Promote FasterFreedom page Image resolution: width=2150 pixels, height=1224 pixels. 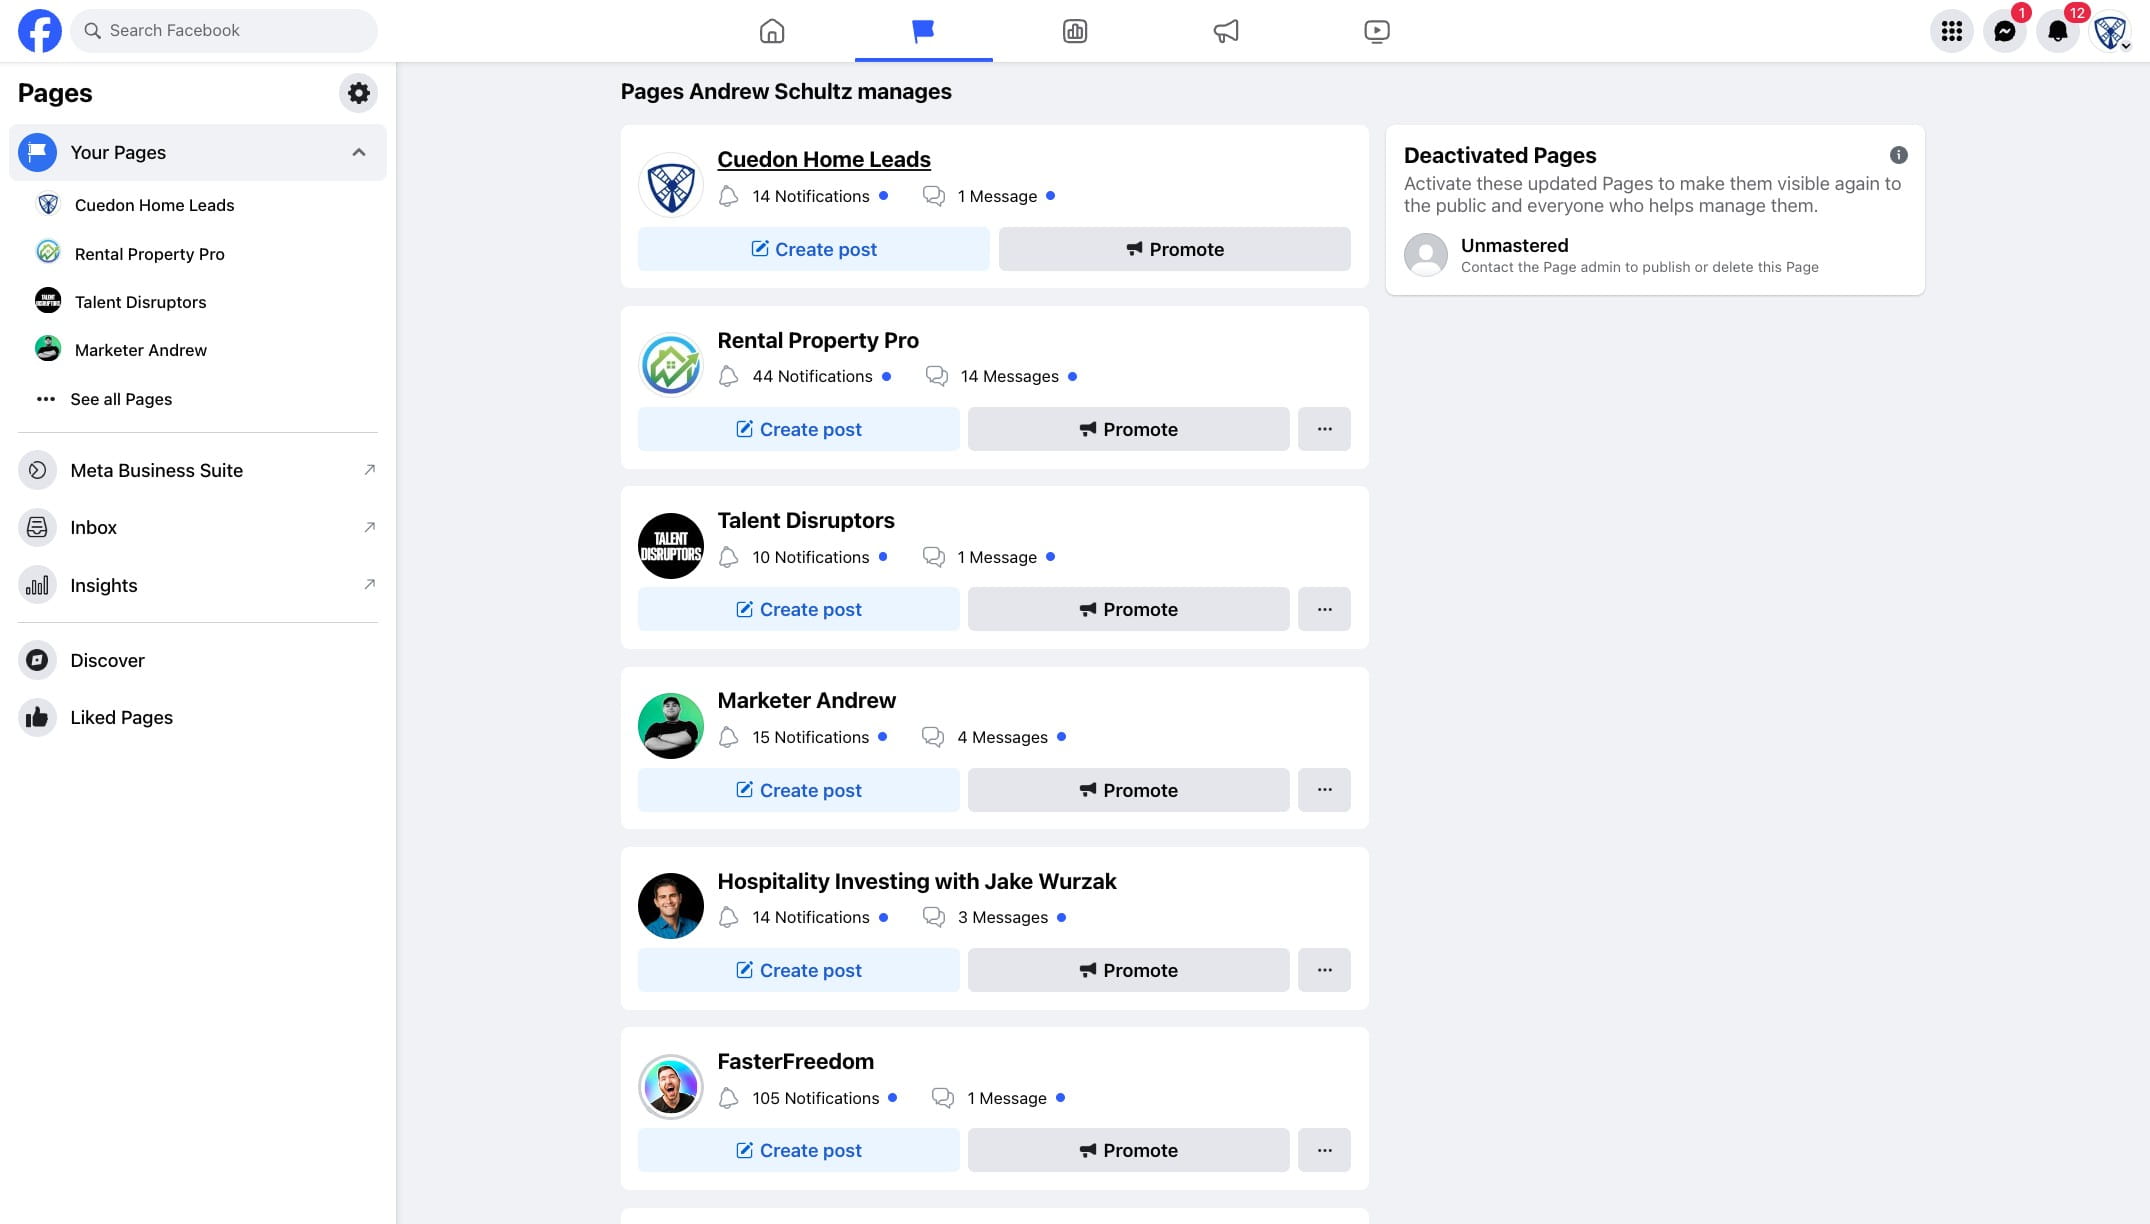(x=1129, y=1150)
